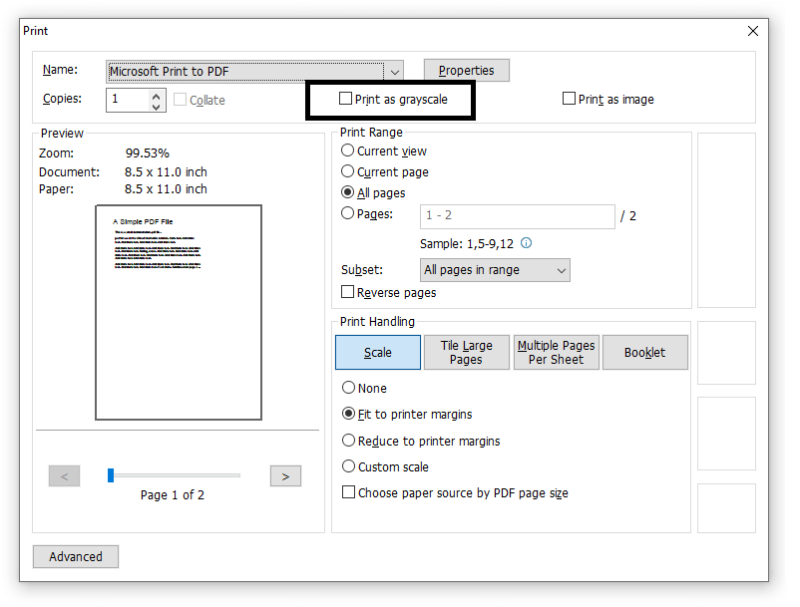This screenshot has width=800, height=607.
Task: Switch to Tile Large Pages tab
Action: coord(466,352)
